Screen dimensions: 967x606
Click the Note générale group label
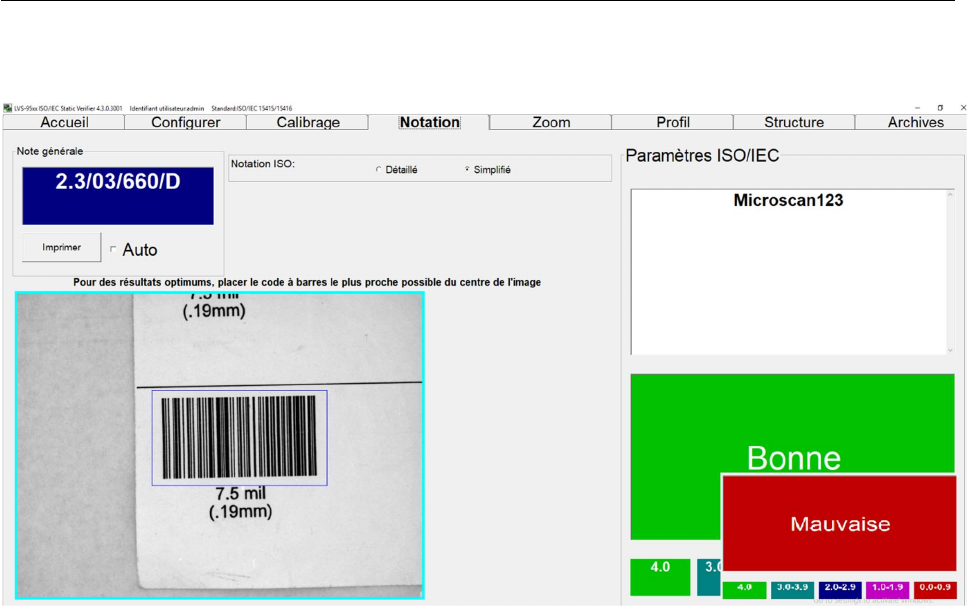49,151
